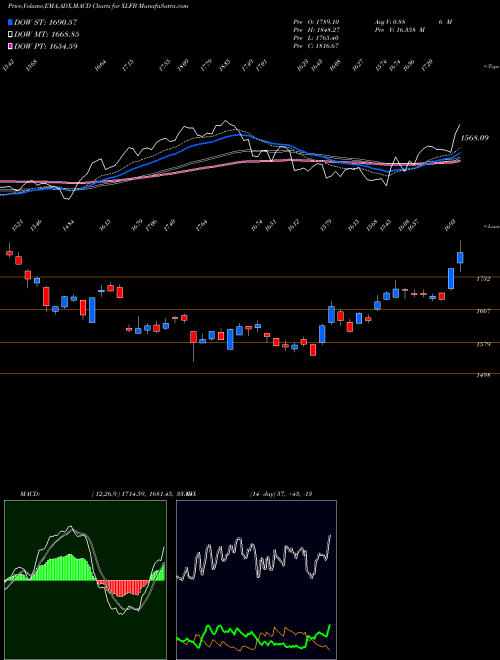
Task: Select the DOW ST: 1690.57 label
Action: pos(46,22)
